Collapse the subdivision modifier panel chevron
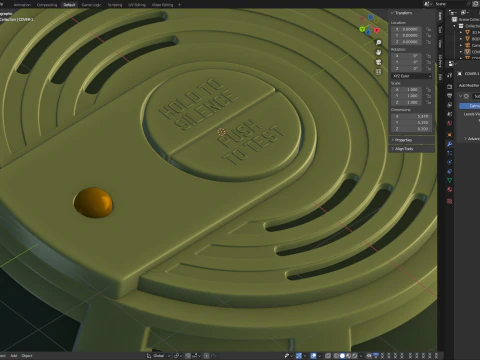The width and height of the screenshot is (480, 360). (x=461, y=96)
